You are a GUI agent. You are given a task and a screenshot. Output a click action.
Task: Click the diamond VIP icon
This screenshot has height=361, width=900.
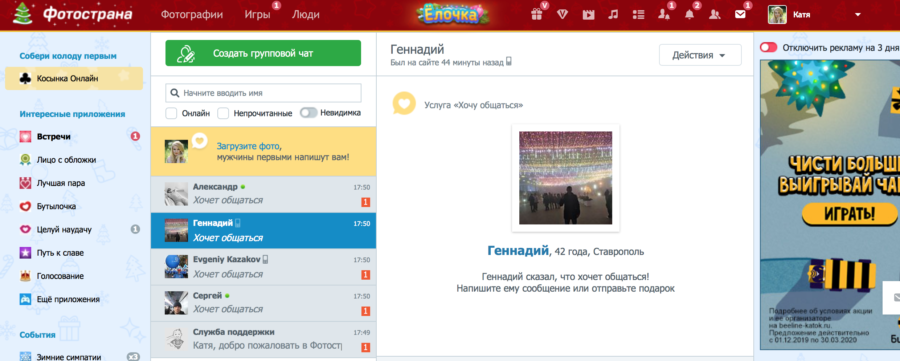(562, 15)
